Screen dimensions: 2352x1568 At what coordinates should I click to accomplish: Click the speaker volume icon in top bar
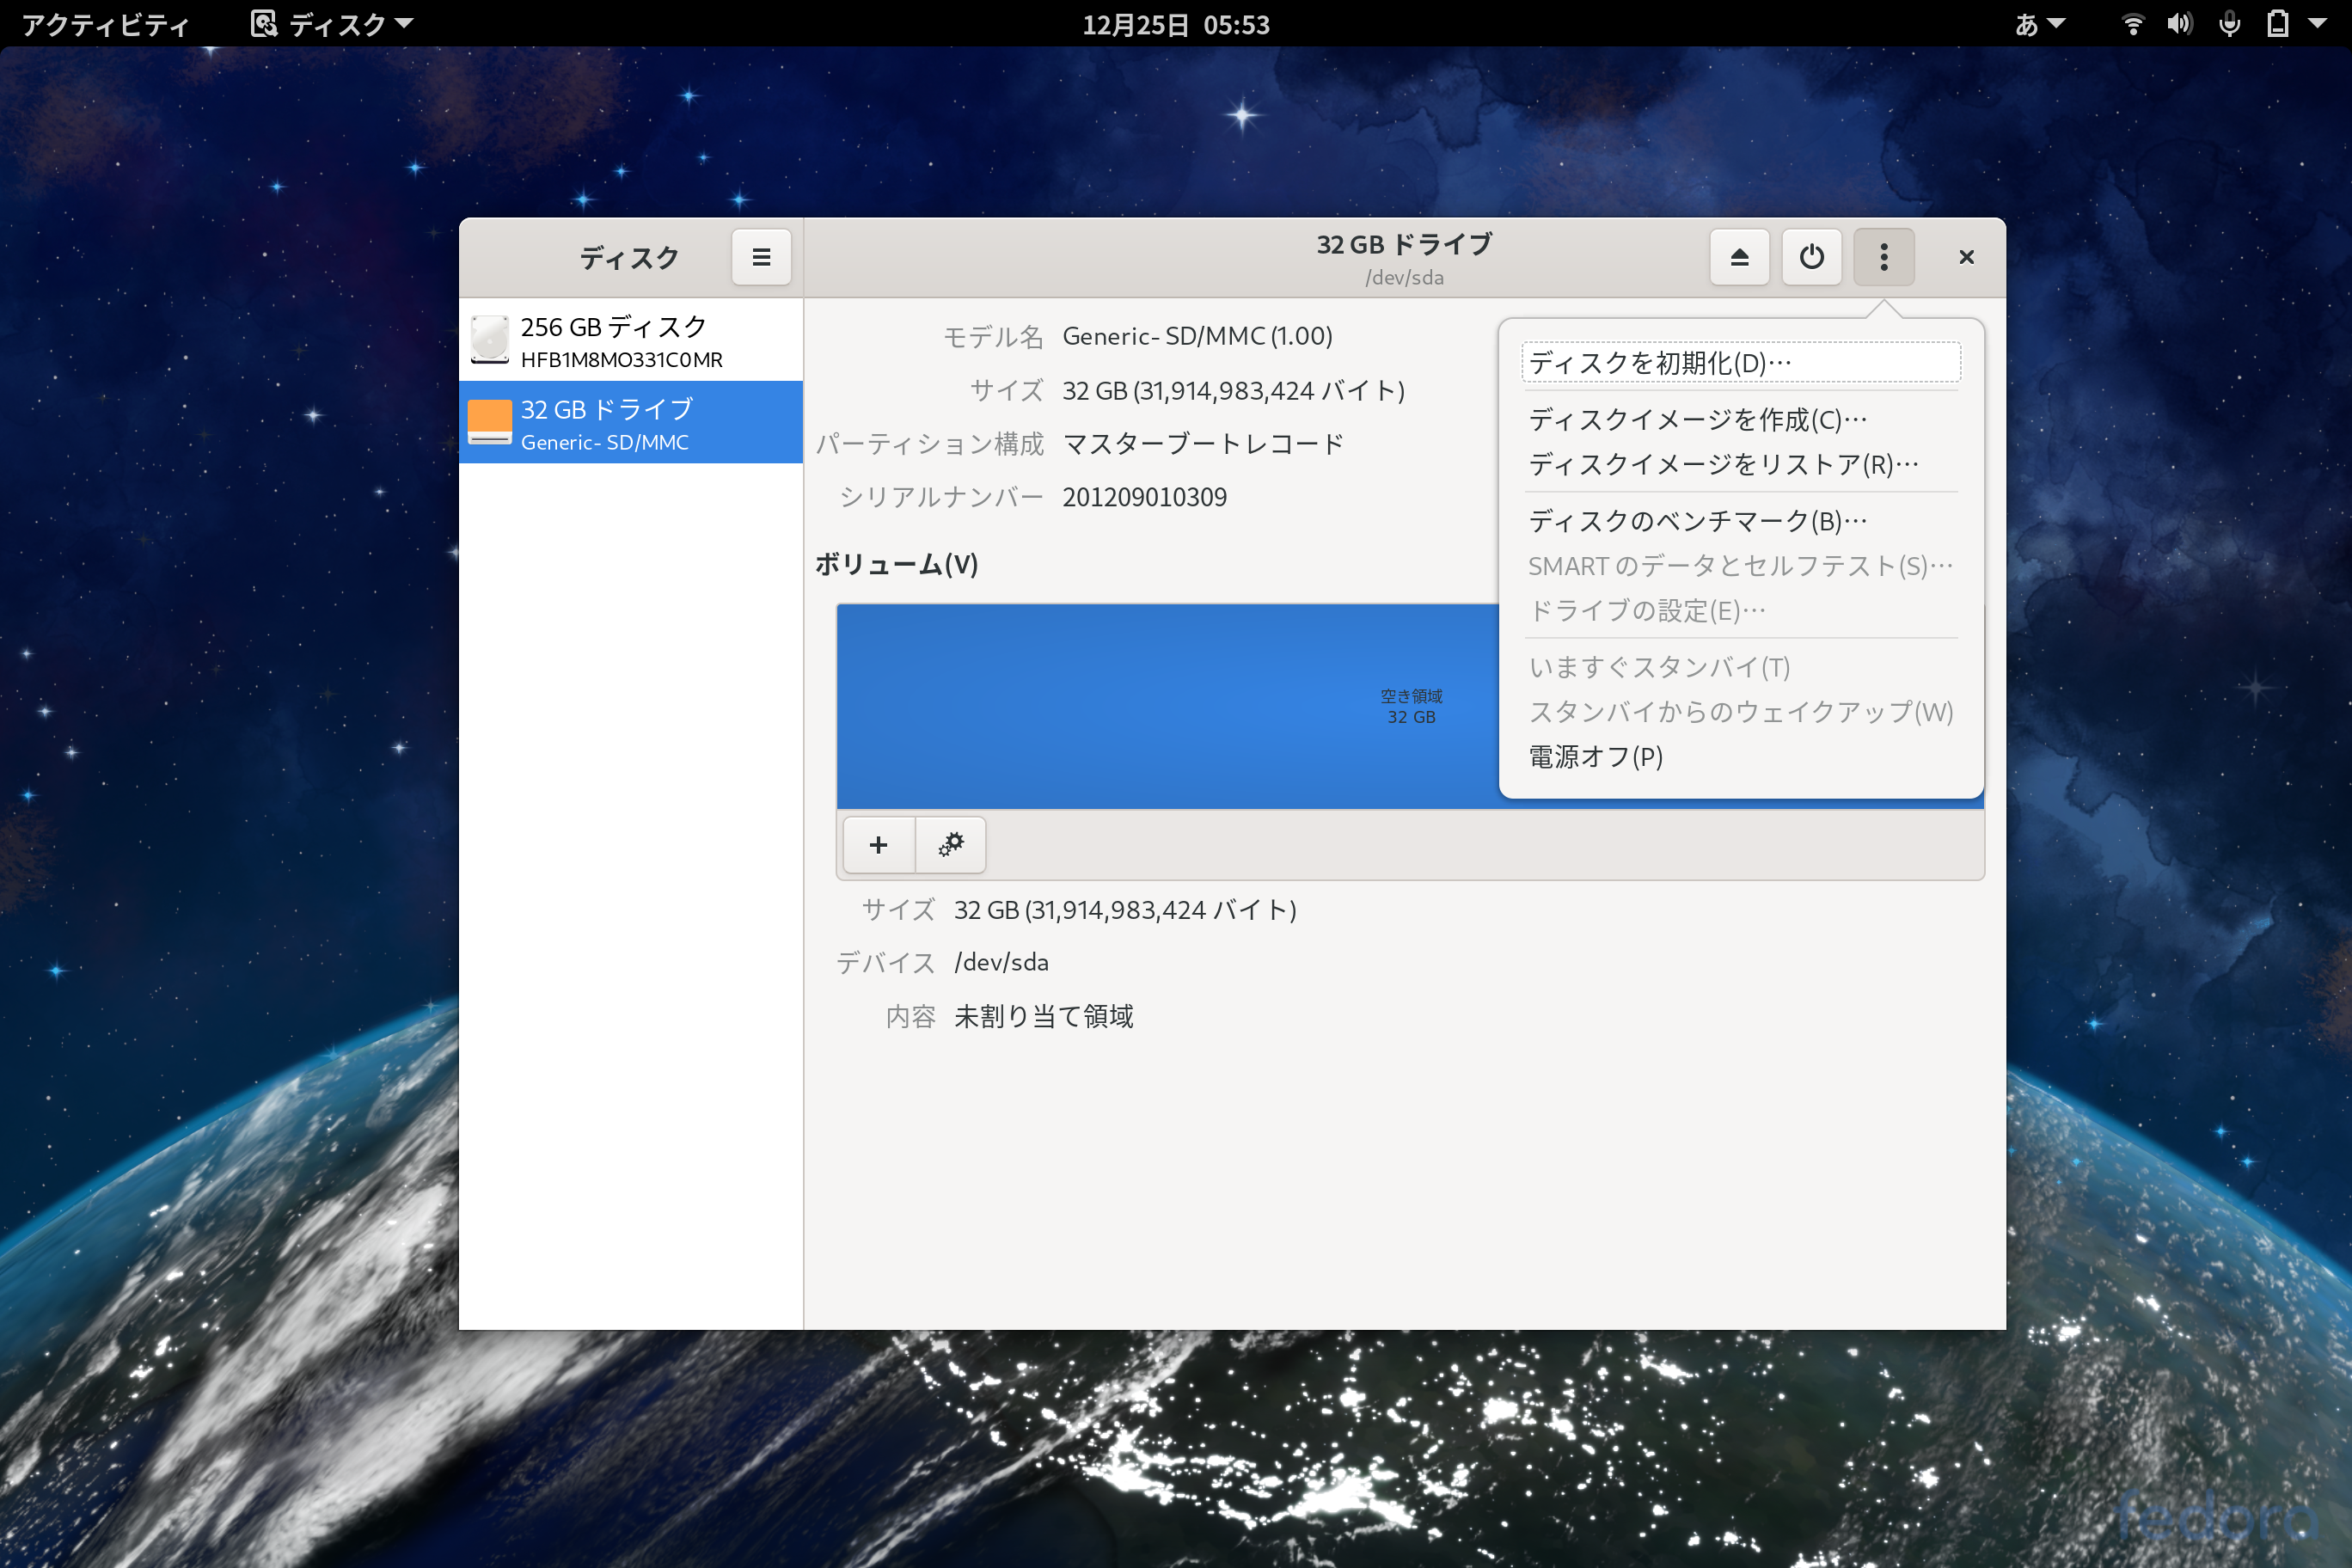(x=2181, y=24)
